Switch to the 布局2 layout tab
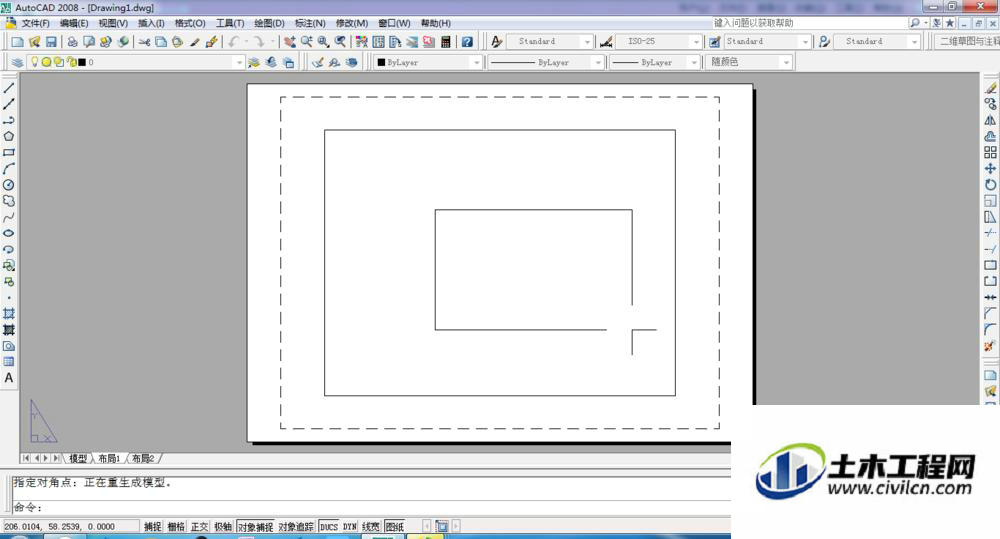The image size is (1000, 539). tap(143, 458)
